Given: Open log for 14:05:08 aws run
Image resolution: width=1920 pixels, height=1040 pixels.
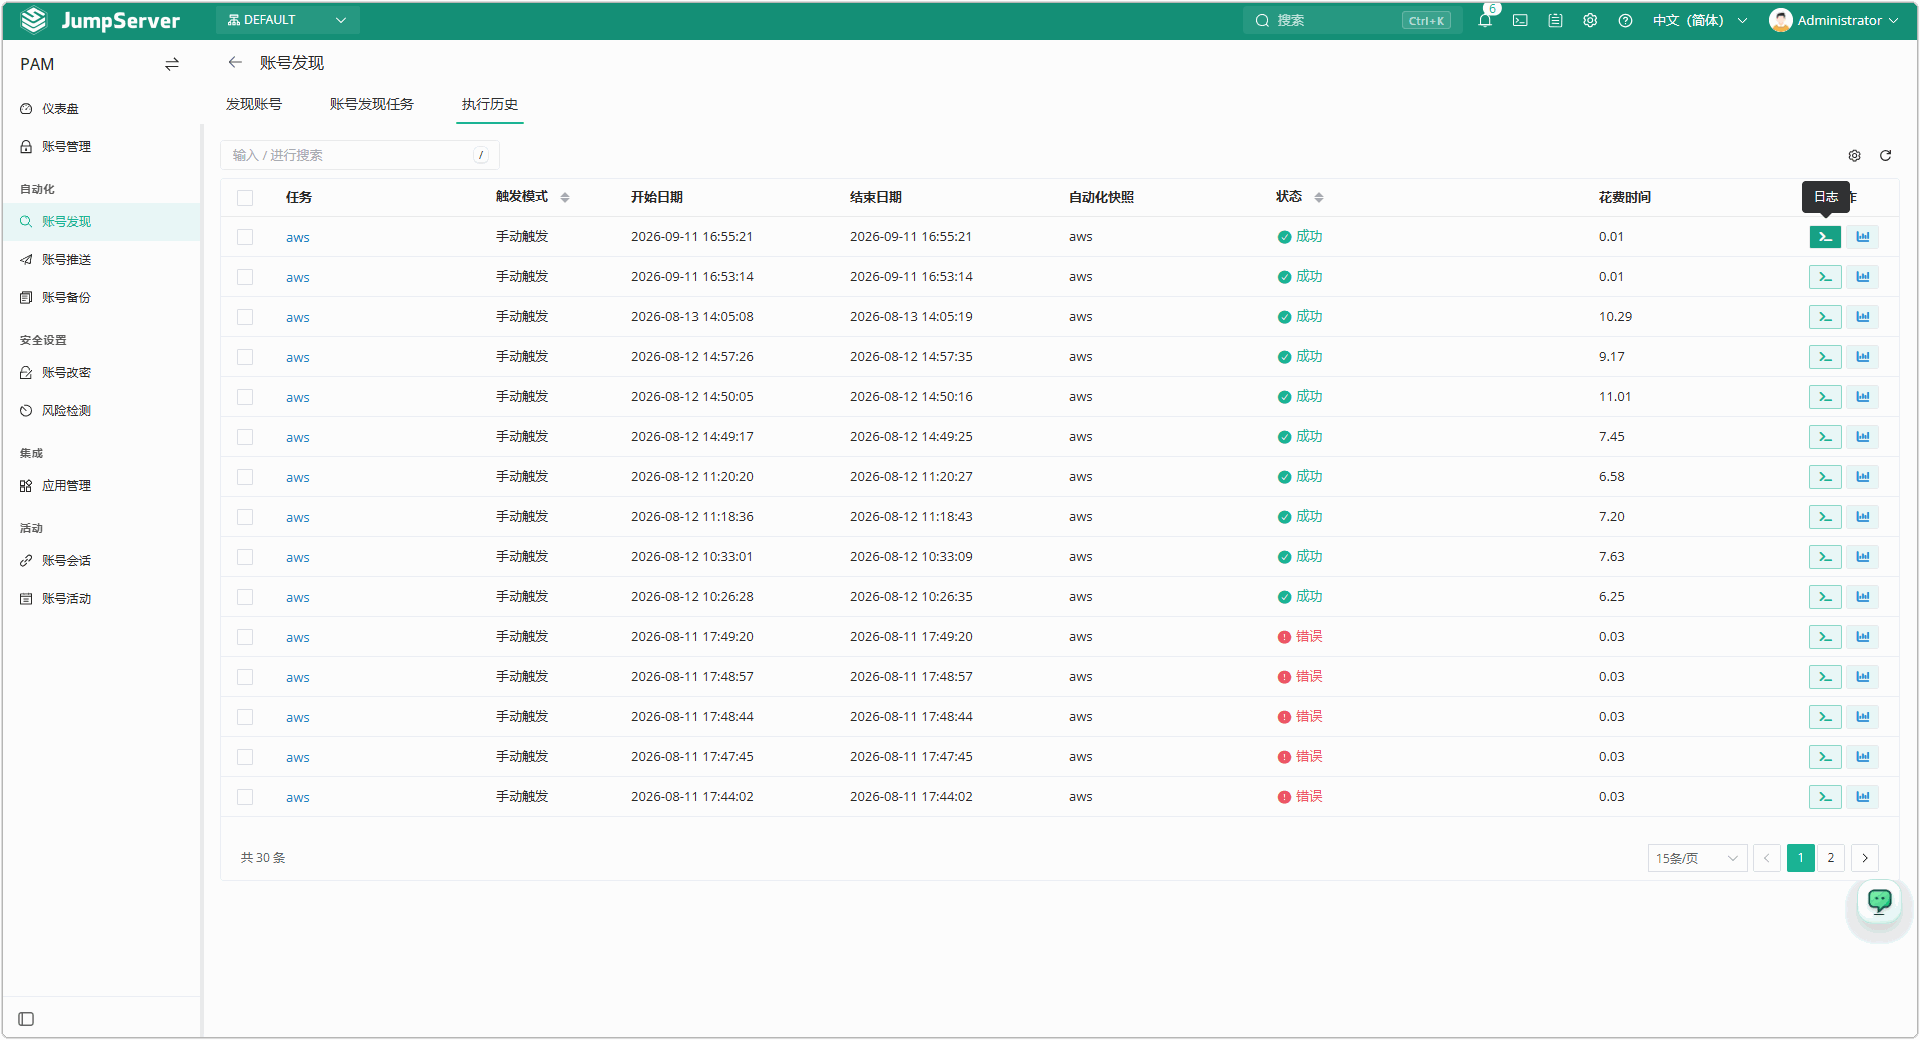Looking at the screenshot, I should pos(1825,317).
